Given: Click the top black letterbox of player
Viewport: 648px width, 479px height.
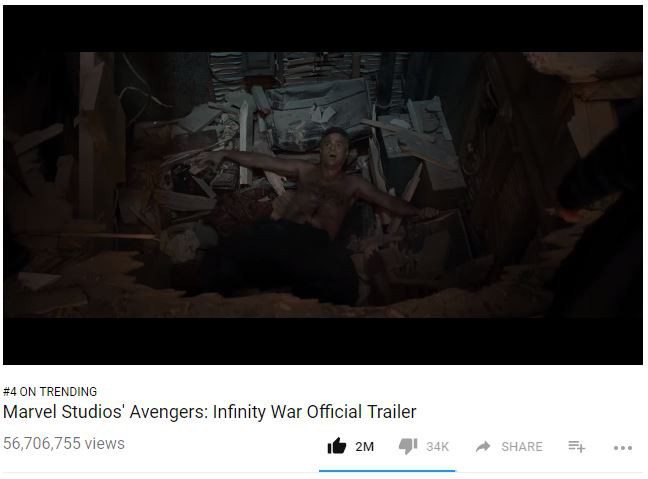Looking at the screenshot, I should pos(323,28).
